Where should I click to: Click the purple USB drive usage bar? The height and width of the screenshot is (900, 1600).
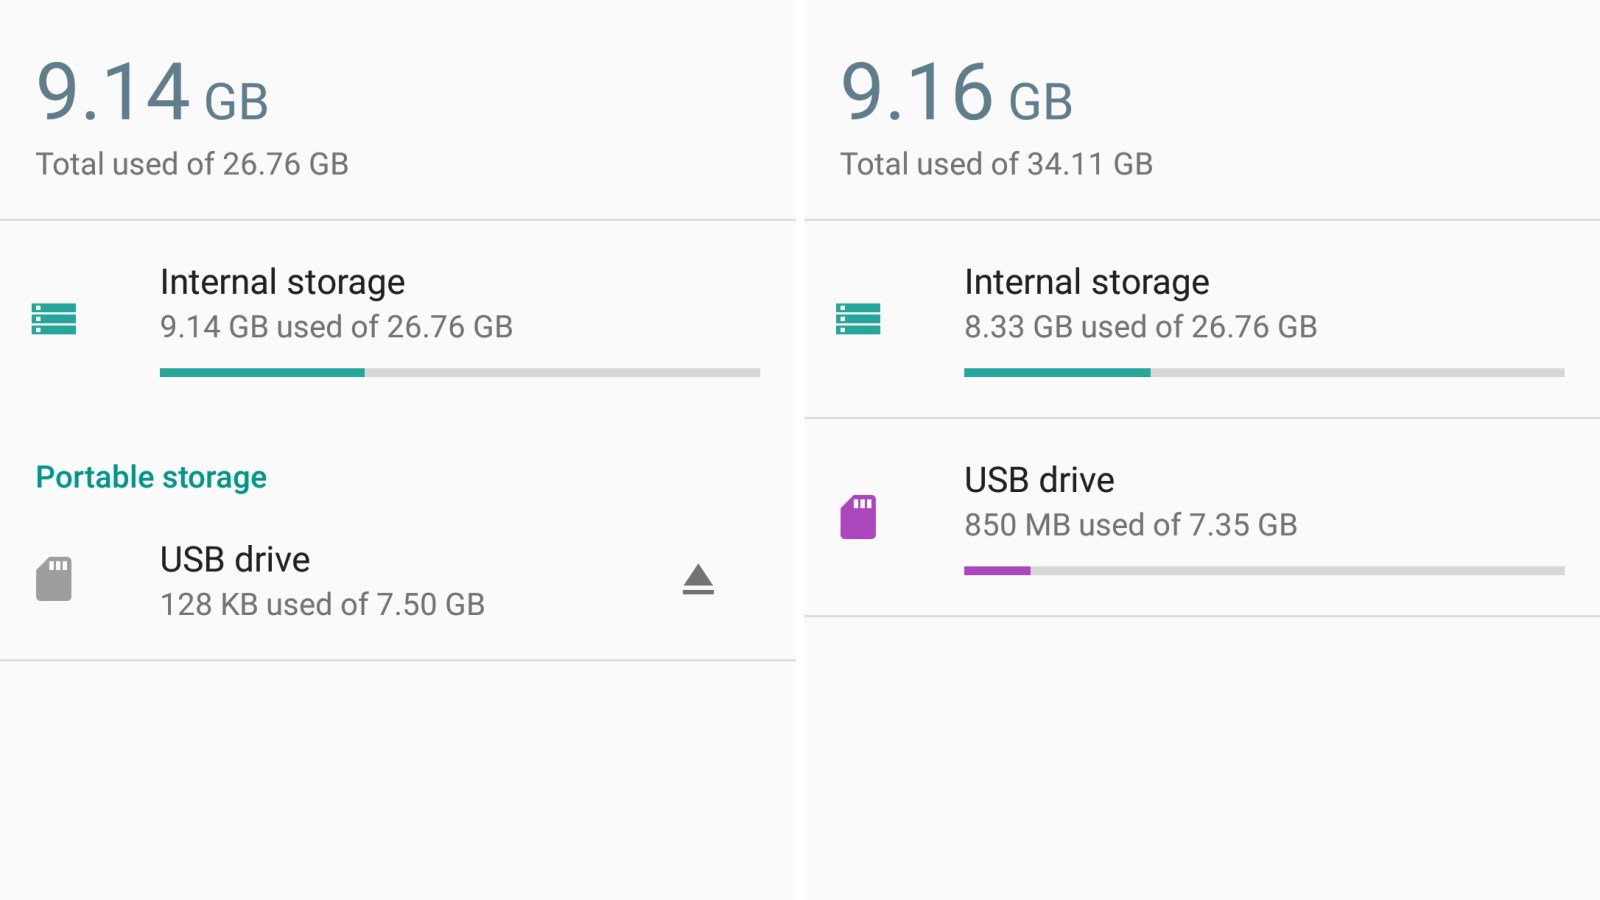(x=1264, y=571)
